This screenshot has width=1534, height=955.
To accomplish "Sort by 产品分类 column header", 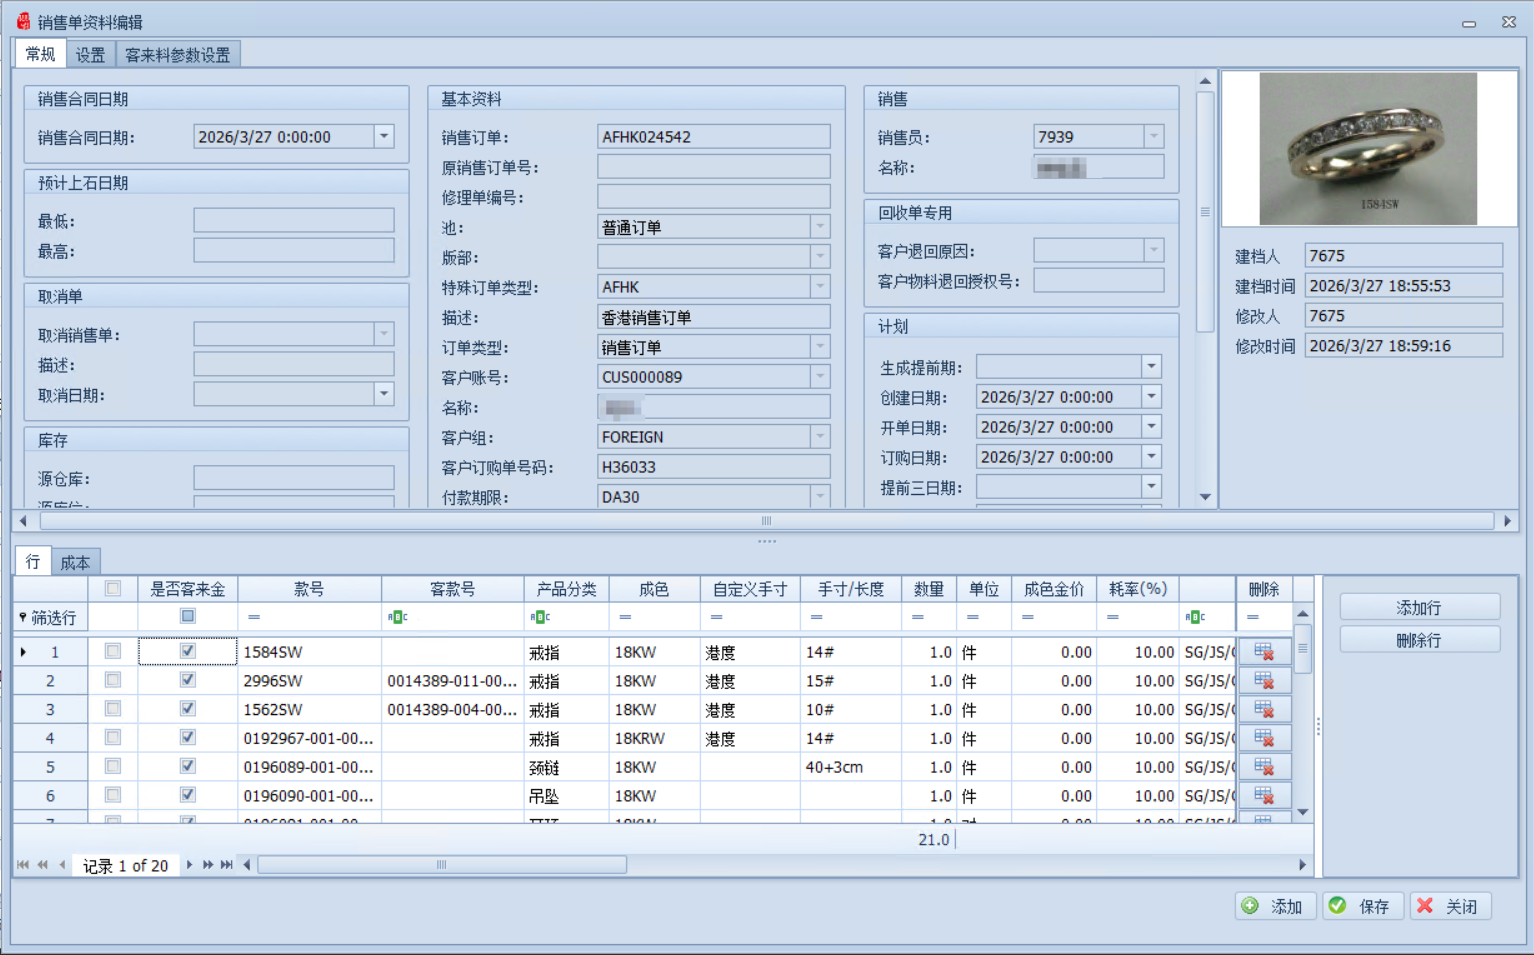I will pos(566,589).
